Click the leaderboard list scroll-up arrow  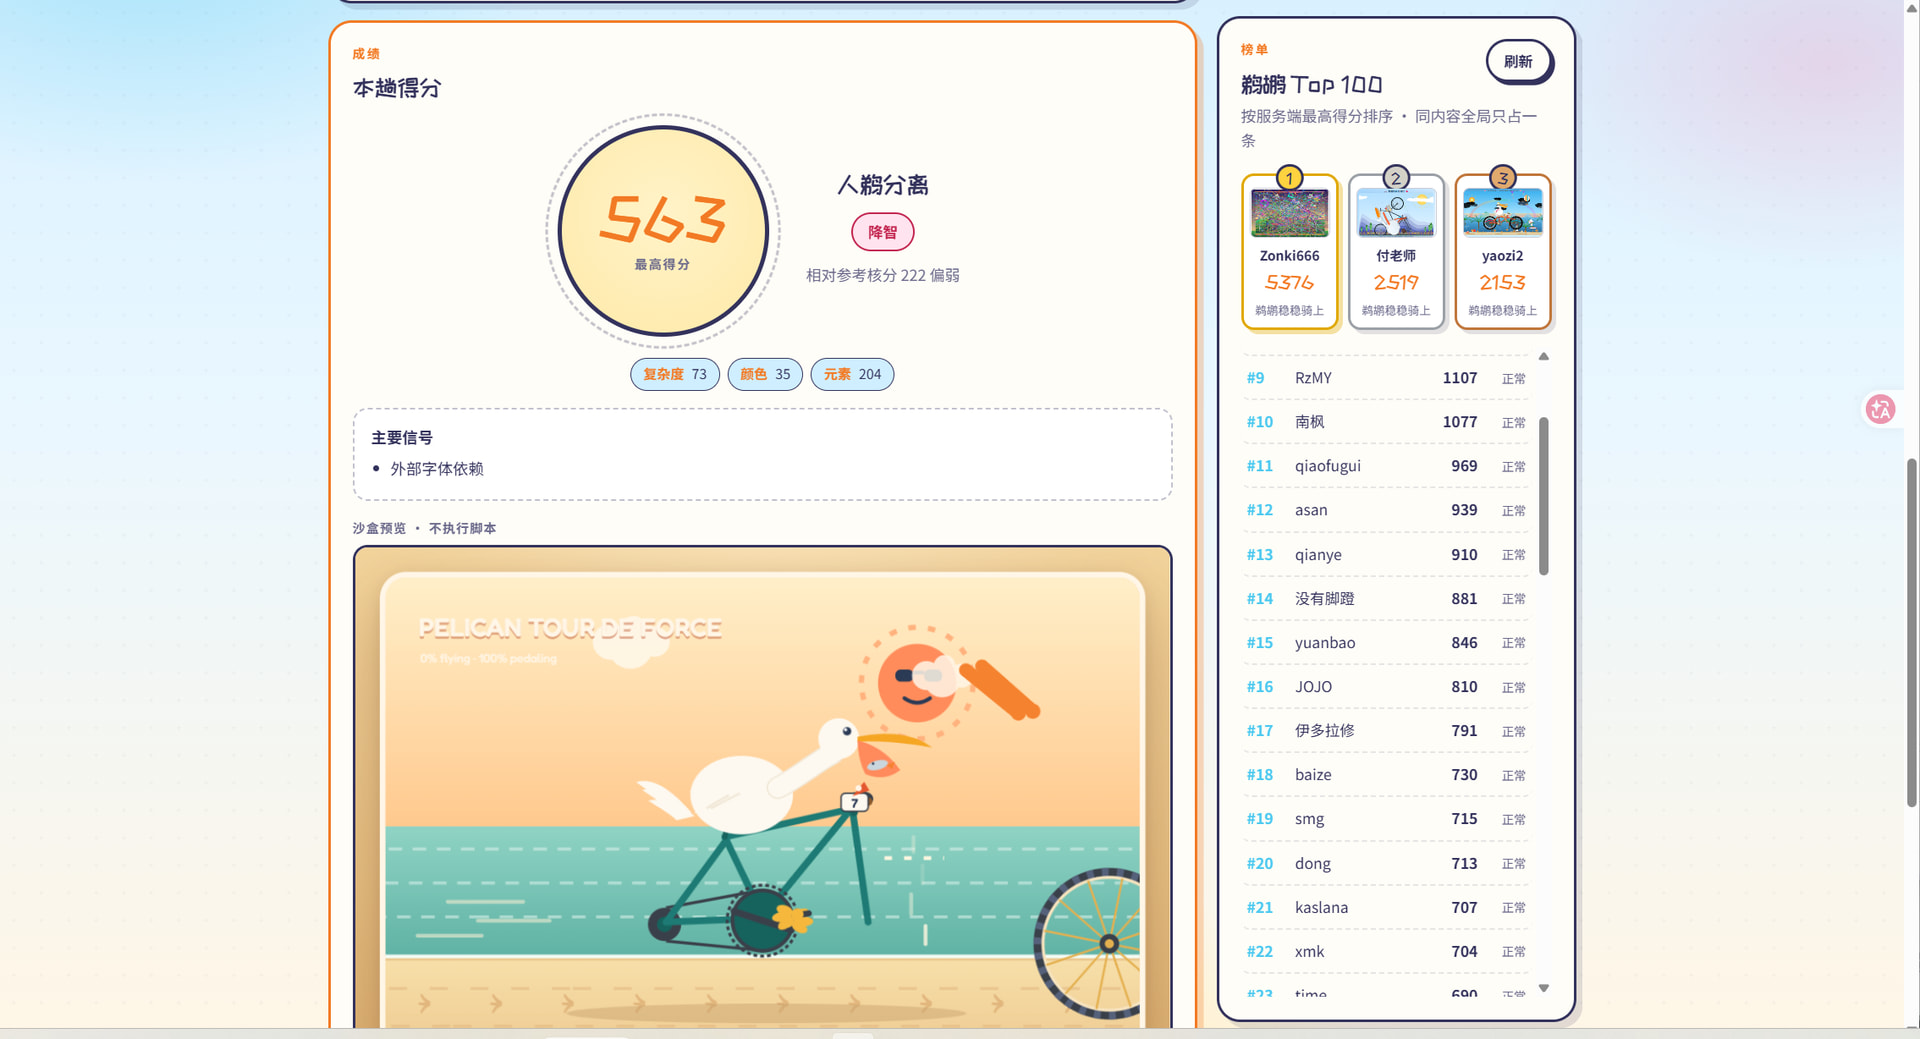pyautogui.click(x=1544, y=356)
